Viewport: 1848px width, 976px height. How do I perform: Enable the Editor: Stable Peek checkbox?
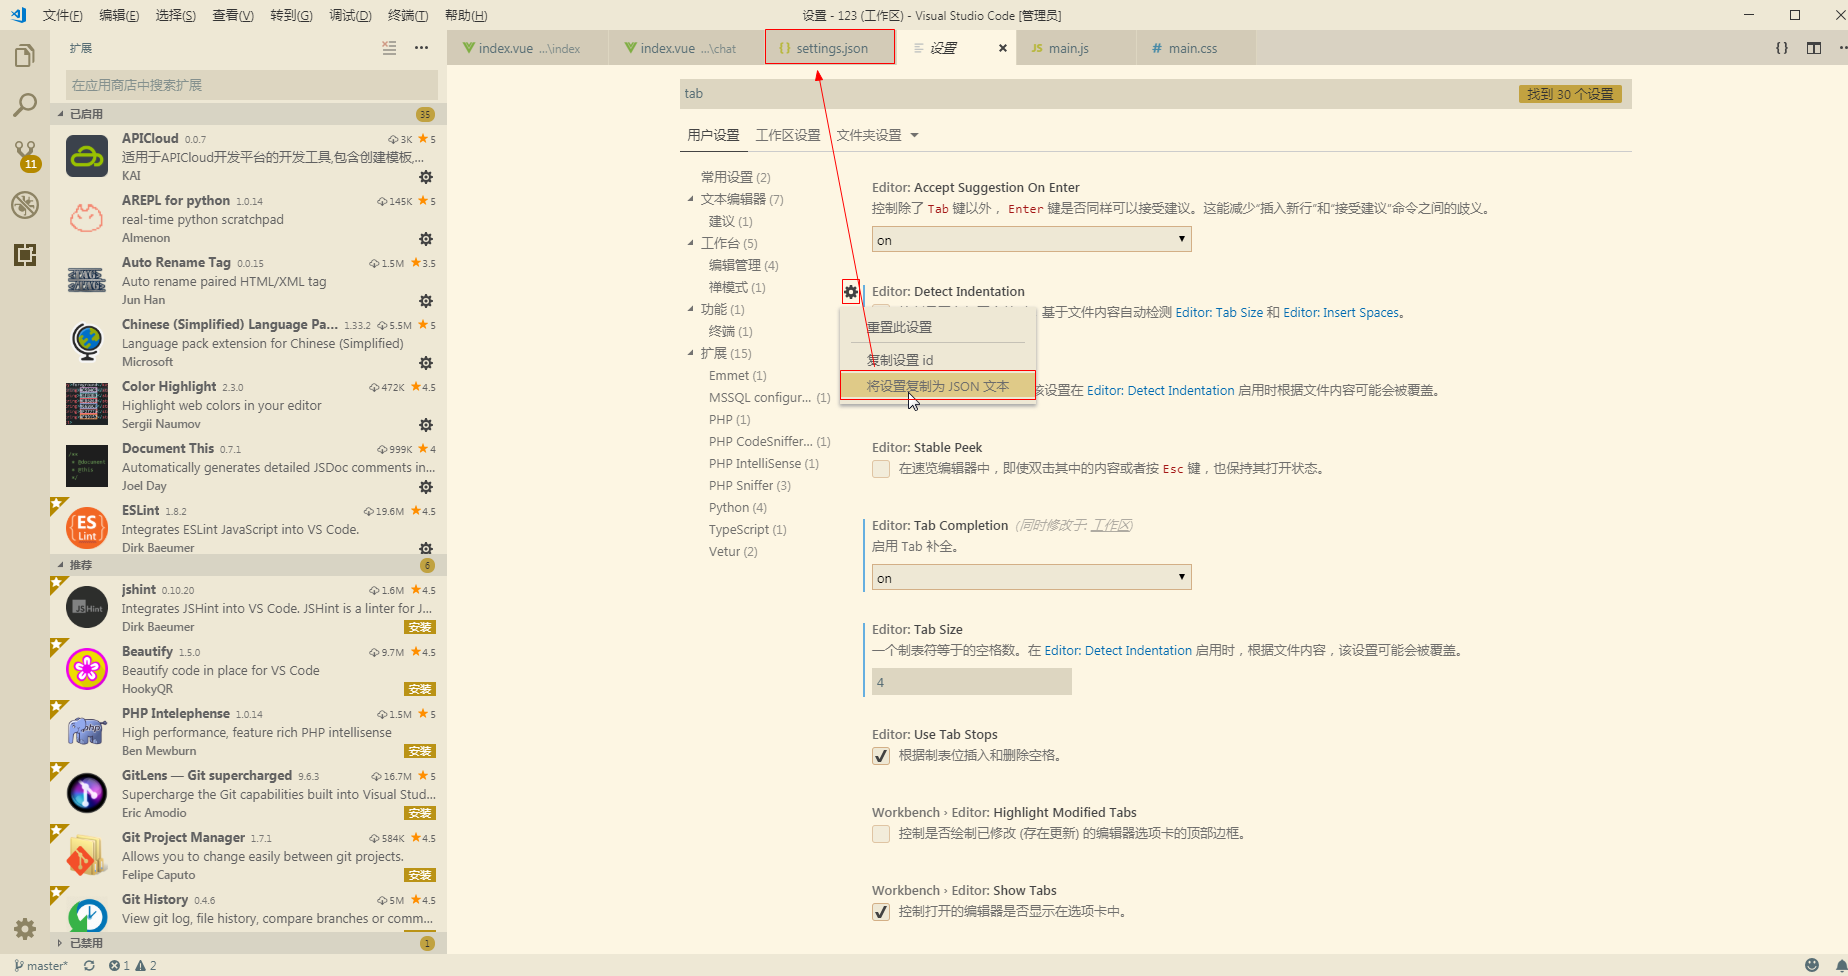[881, 469]
